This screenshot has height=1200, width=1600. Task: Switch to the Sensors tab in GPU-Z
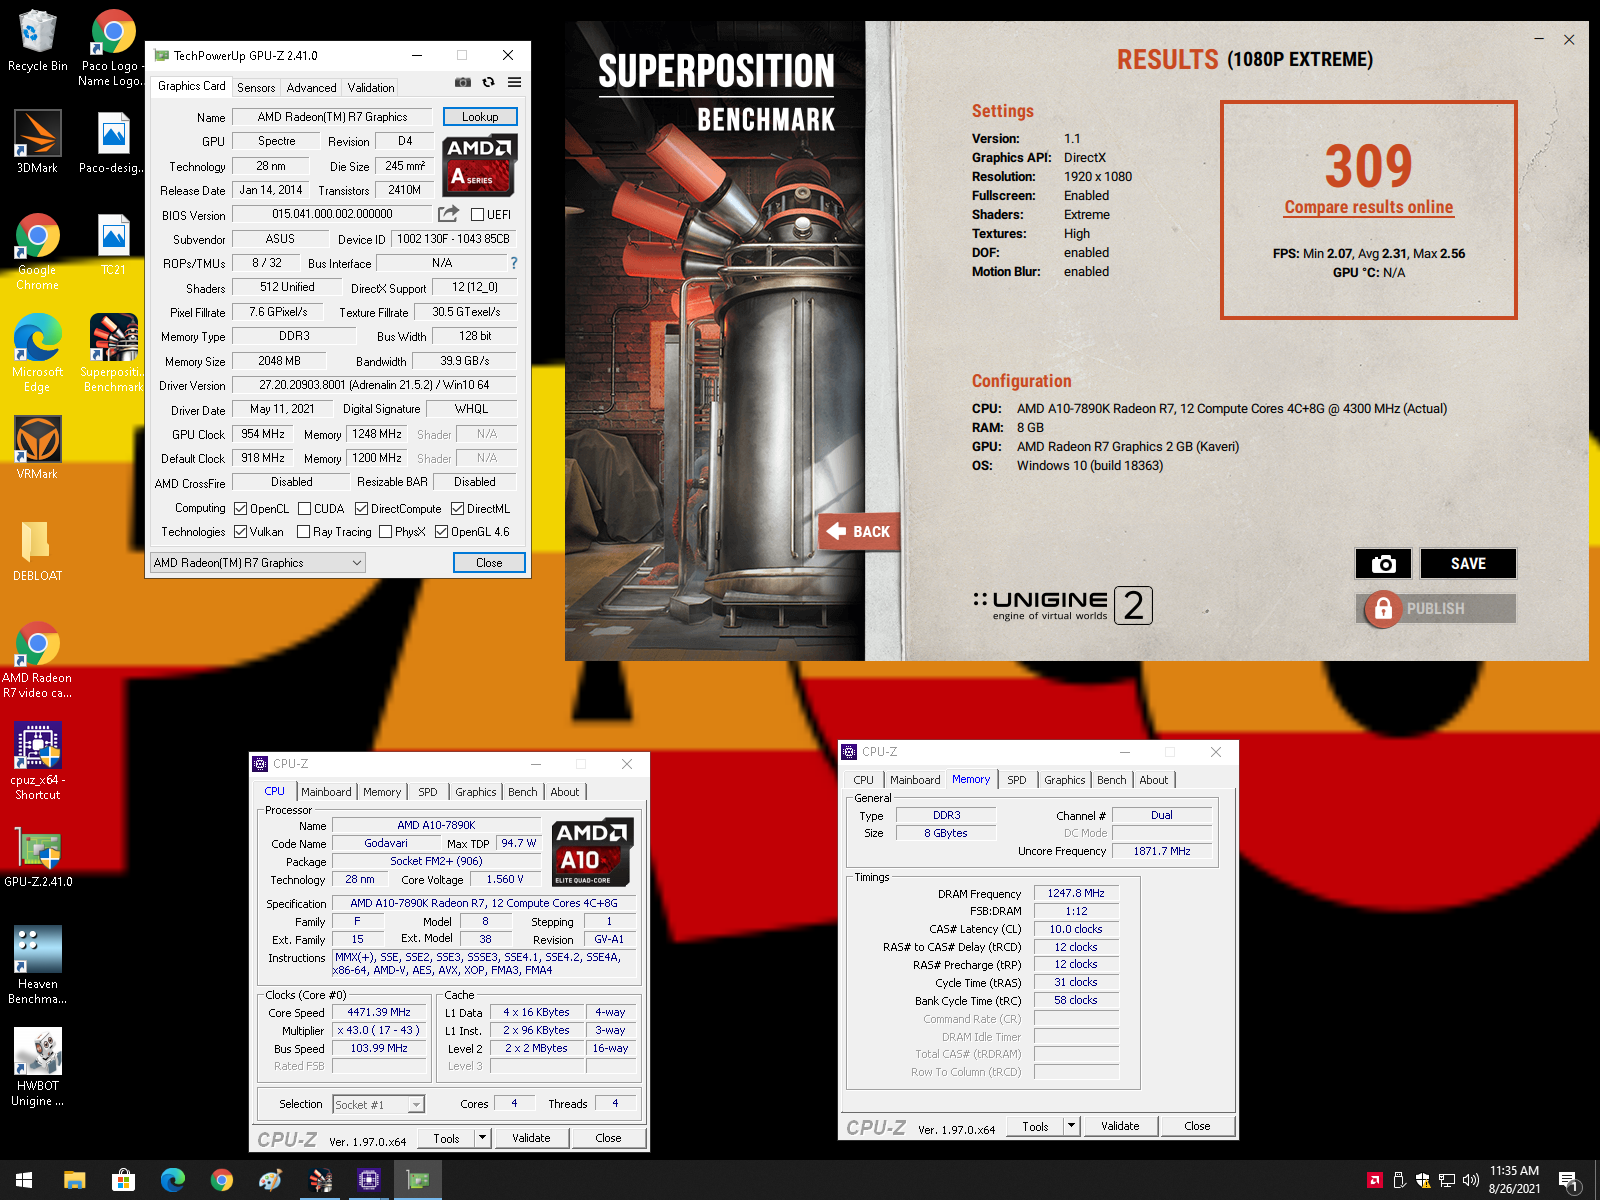[x=256, y=88]
